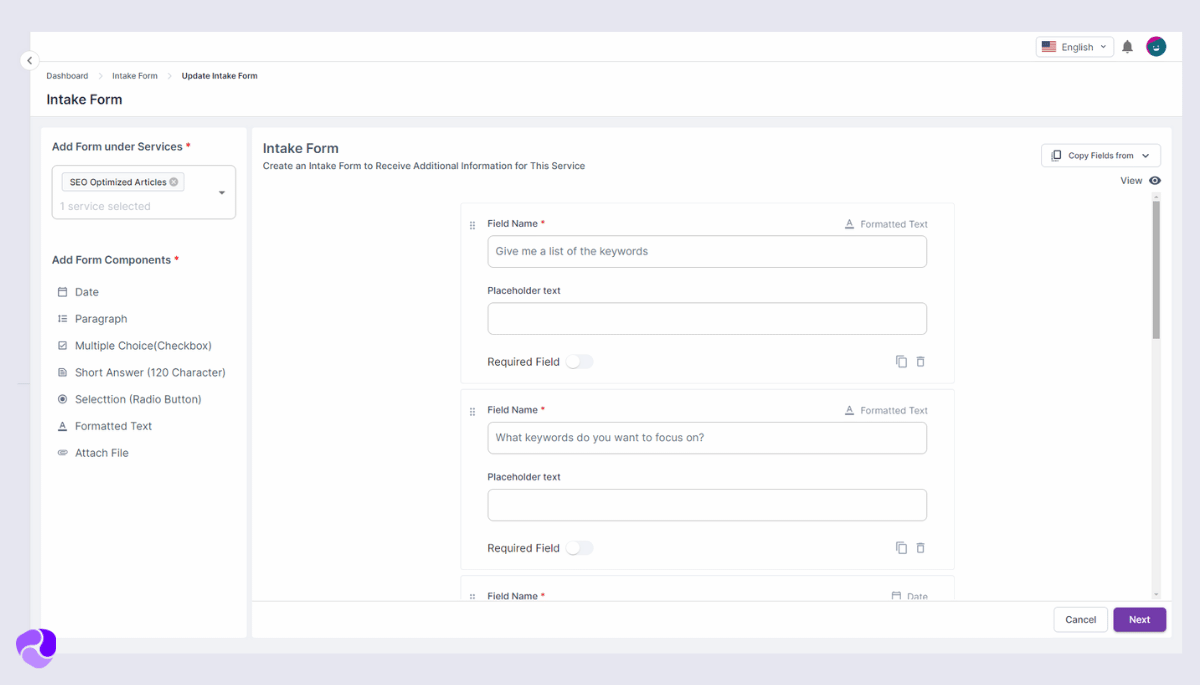Open Intake Form from the breadcrumb trail

coord(134,75)
